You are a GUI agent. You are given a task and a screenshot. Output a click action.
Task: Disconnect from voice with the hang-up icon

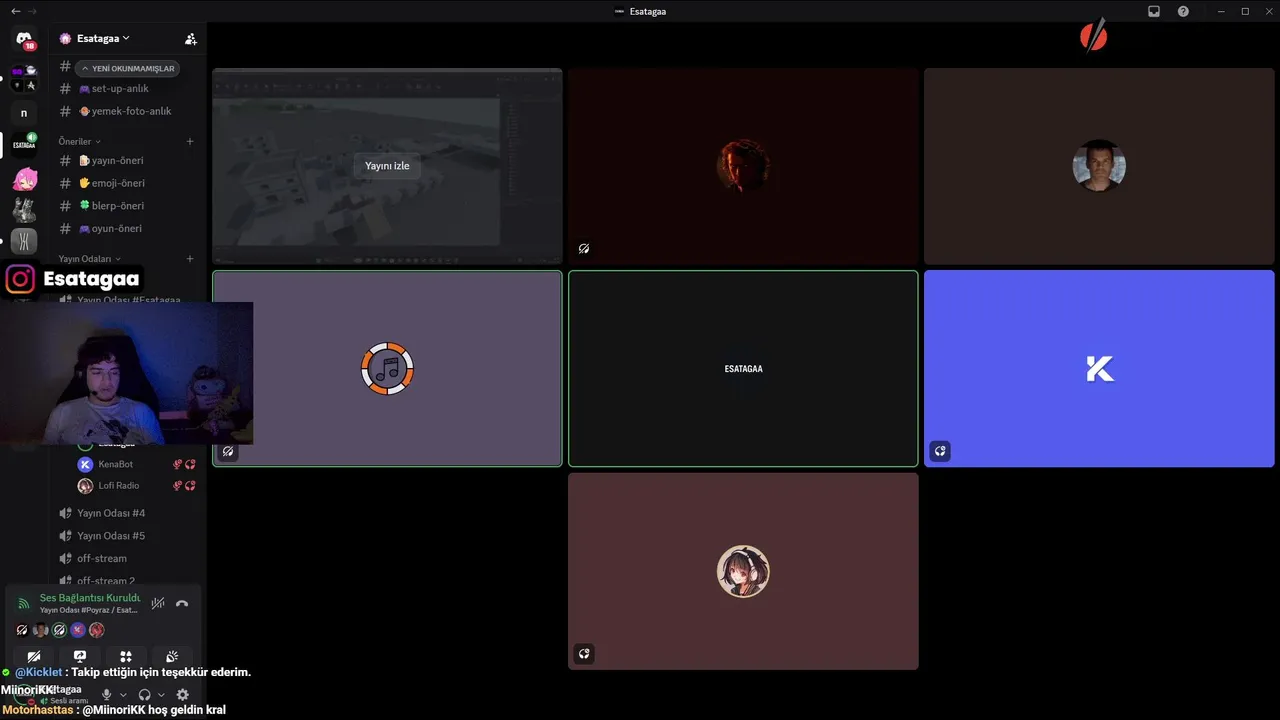pos(182,603)
